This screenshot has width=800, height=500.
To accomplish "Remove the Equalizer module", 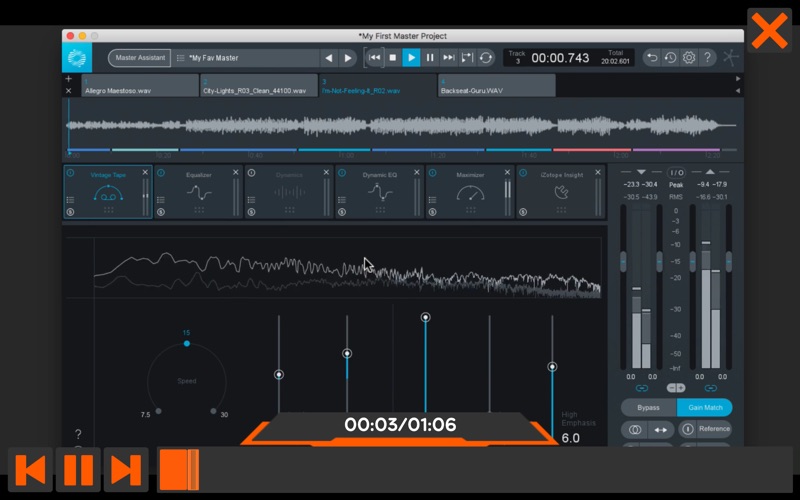I will [x=236, y=172].
